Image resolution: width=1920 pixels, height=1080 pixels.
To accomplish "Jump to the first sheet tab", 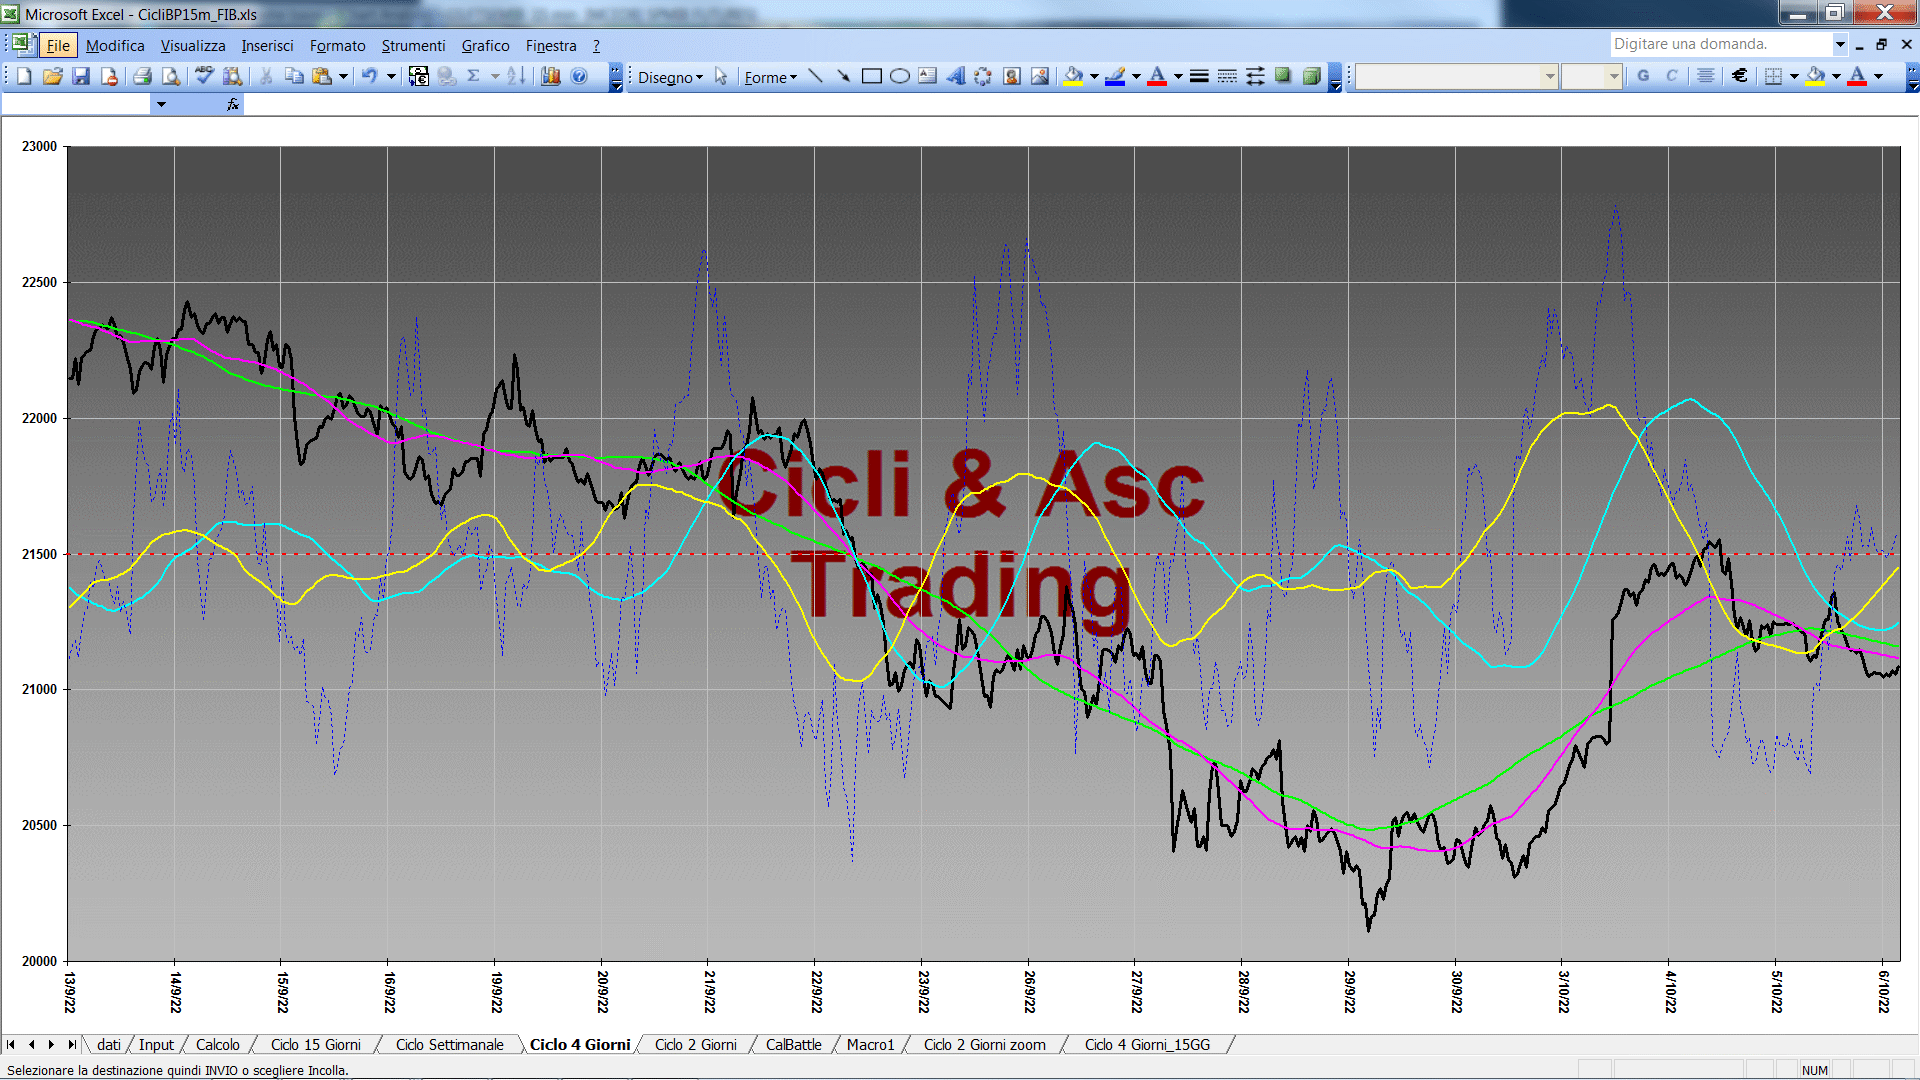I will [x=11, y=1045].
